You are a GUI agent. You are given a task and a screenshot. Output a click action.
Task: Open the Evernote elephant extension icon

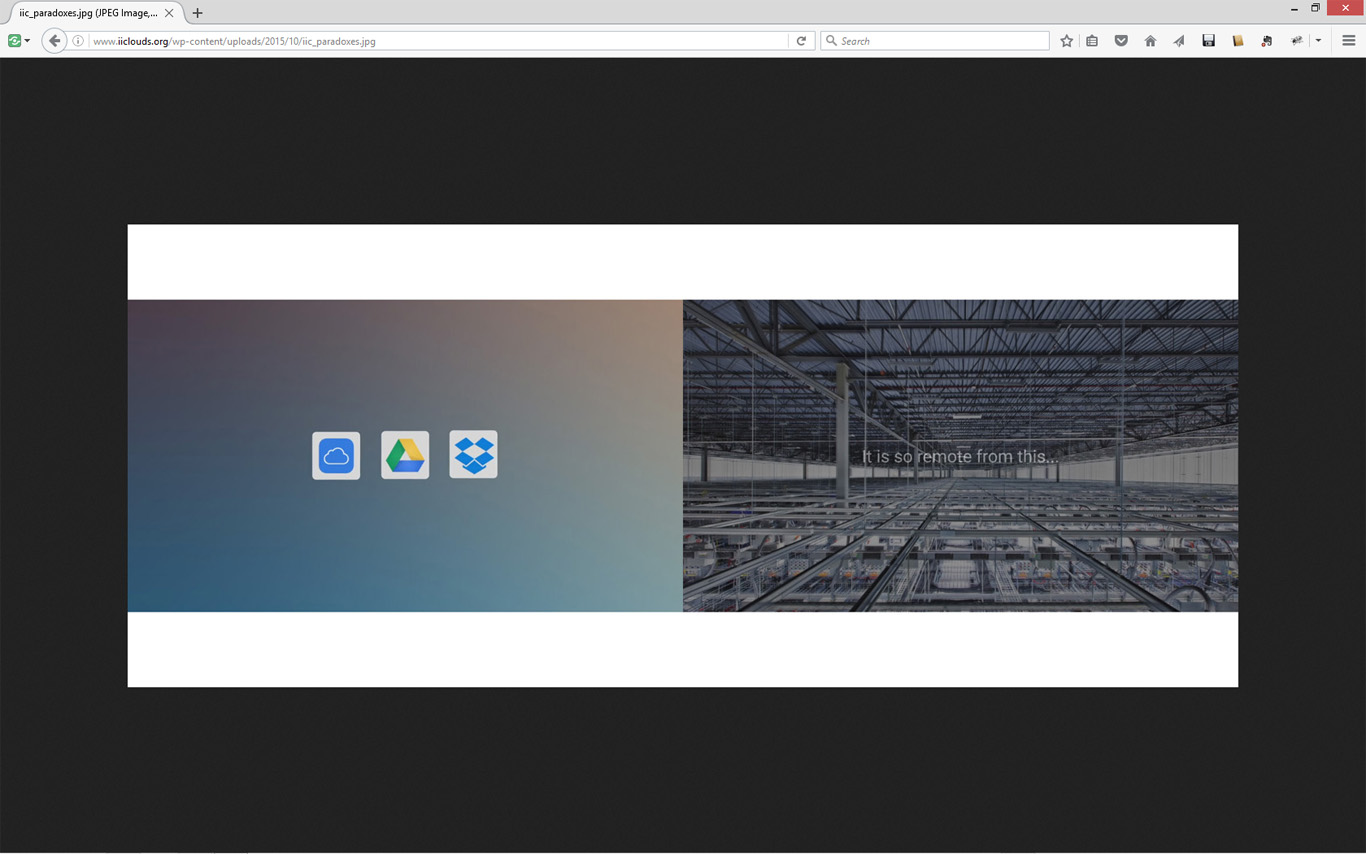(1267, 41)
